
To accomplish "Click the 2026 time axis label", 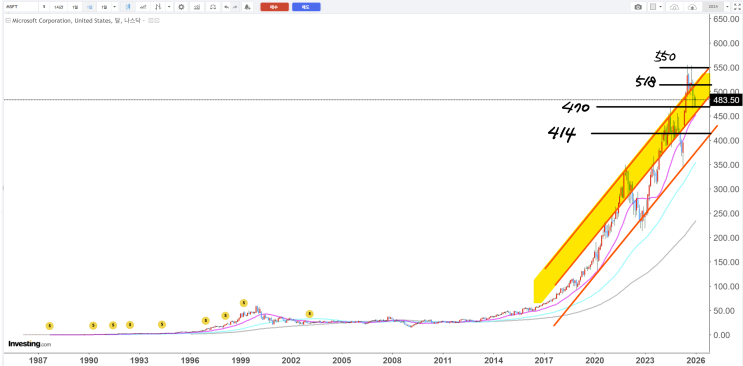I will pos(695,359).
